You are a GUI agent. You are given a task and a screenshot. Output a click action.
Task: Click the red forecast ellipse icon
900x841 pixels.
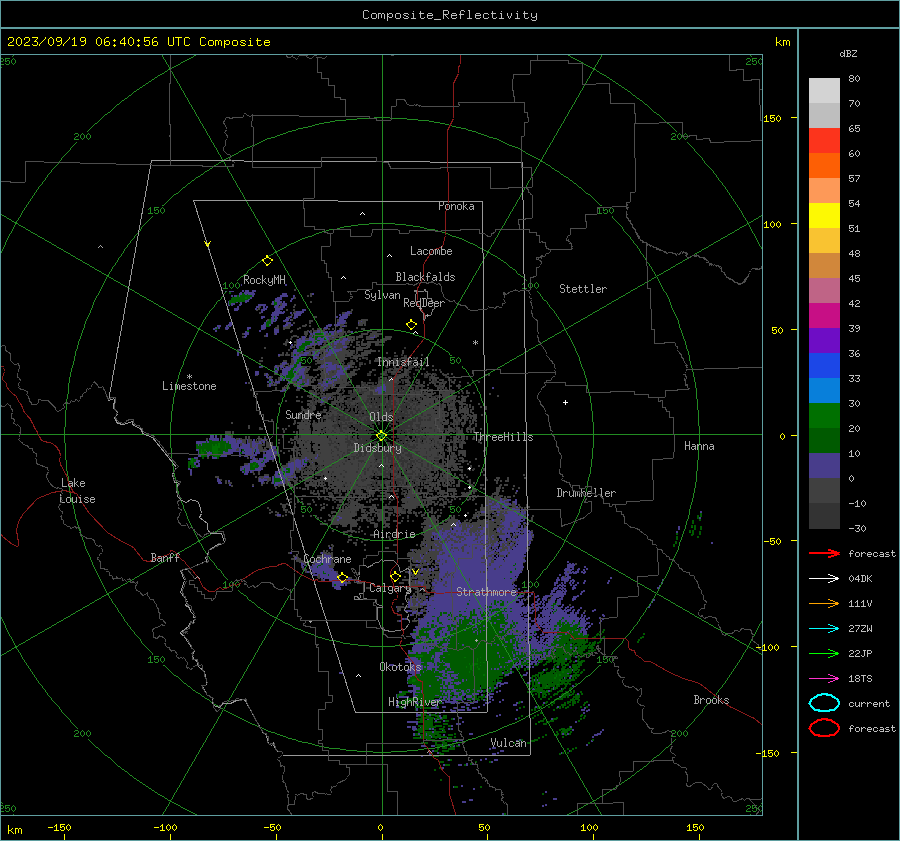824,728
